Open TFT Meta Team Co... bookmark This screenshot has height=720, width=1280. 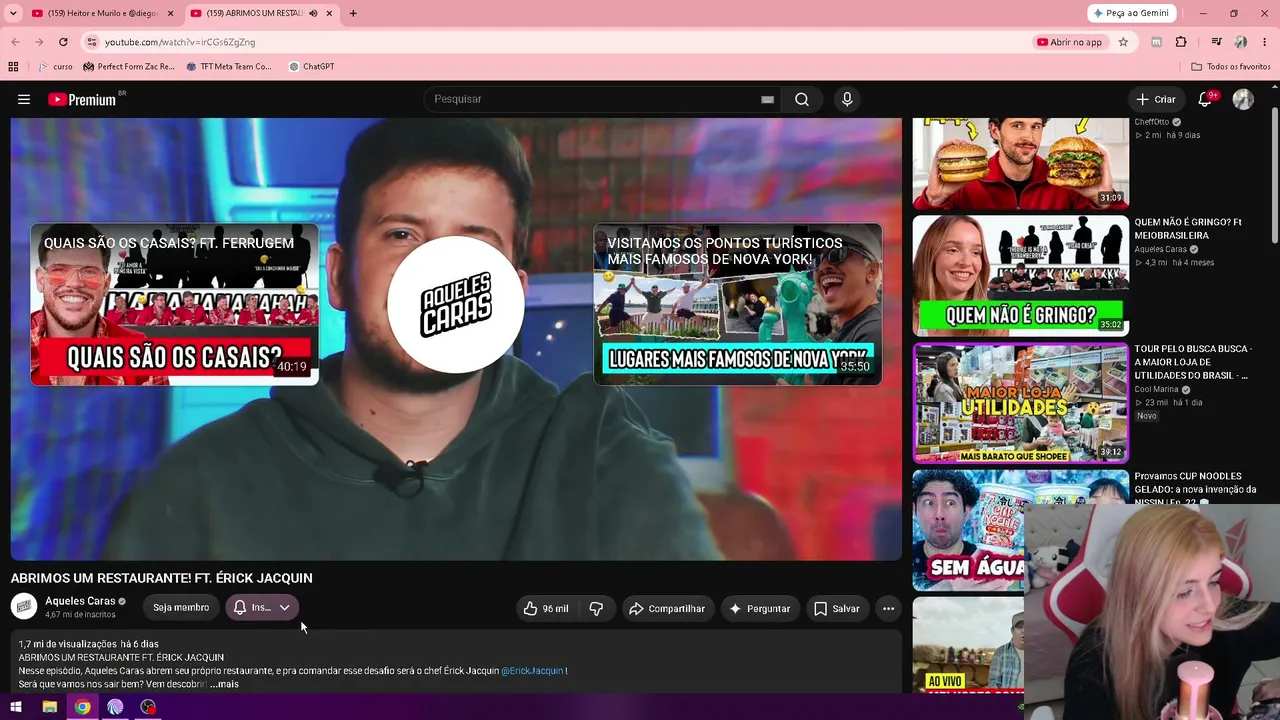tap(229, 67)
